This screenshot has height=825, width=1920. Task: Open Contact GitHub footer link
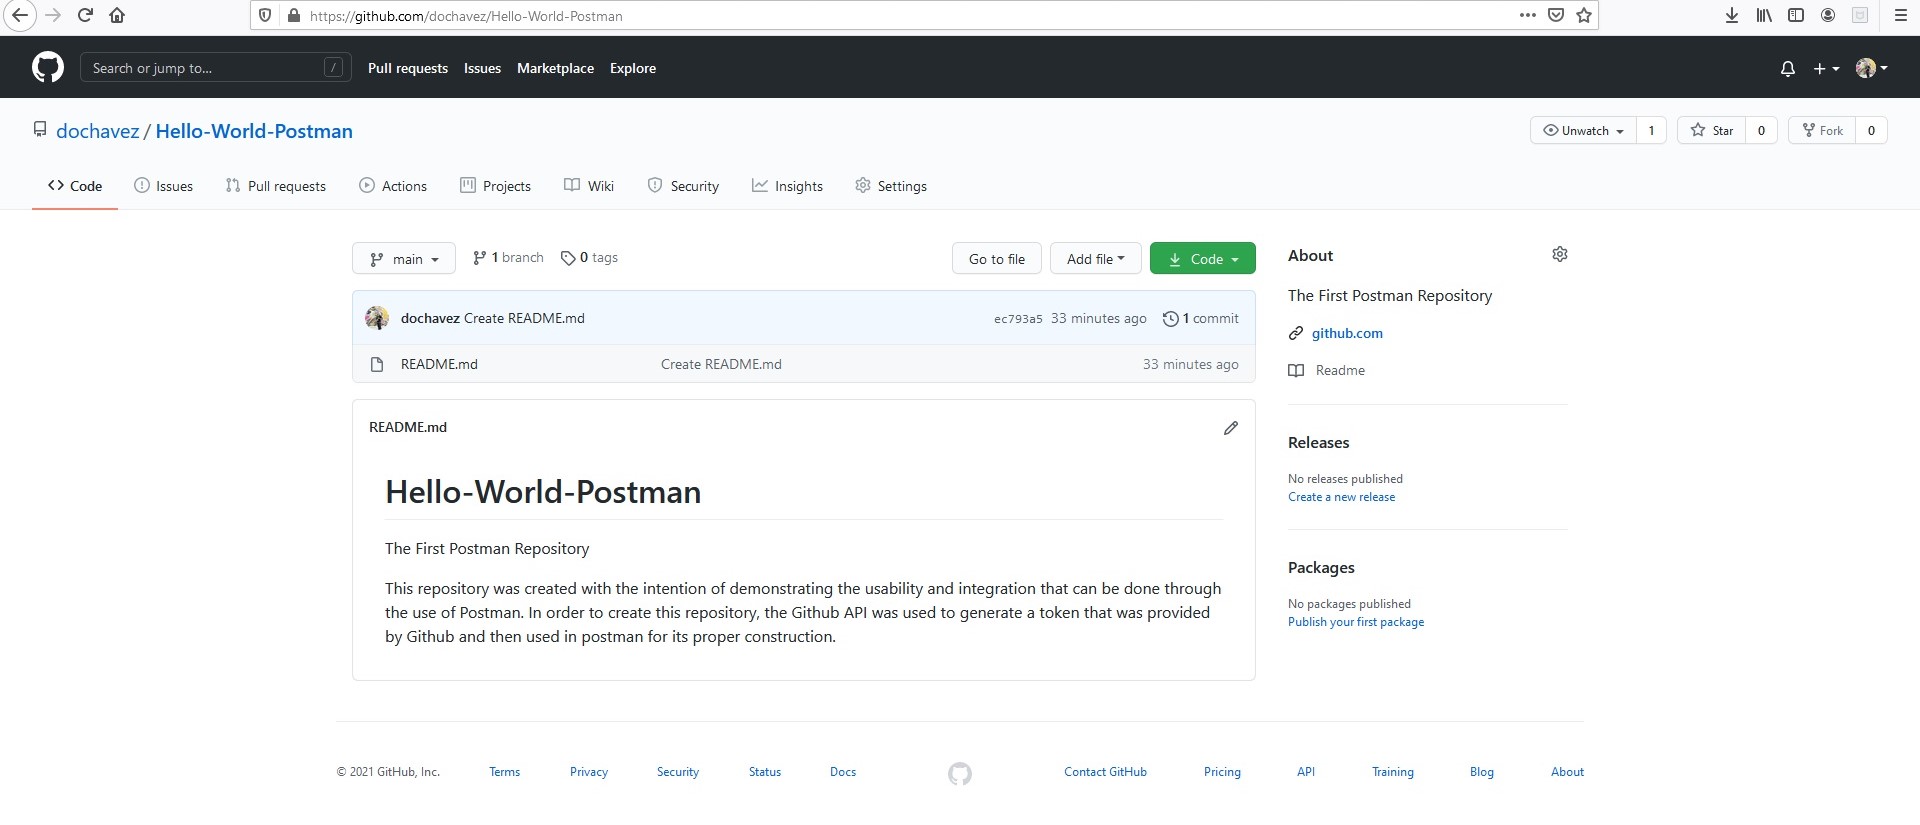coord(1105,772)
